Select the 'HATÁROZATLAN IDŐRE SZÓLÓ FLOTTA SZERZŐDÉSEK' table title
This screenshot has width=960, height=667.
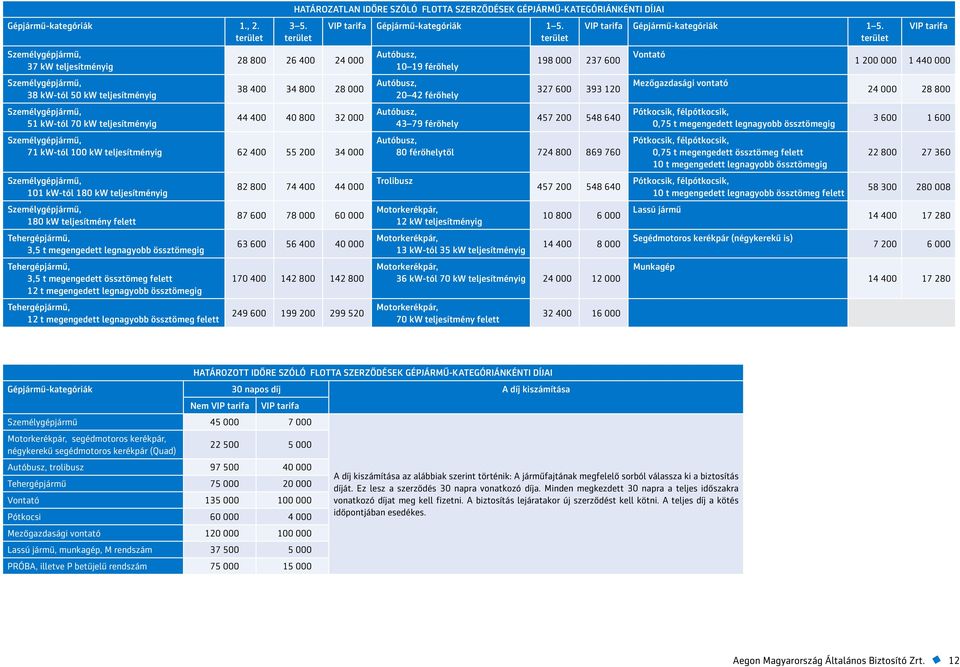click(479, 9)
